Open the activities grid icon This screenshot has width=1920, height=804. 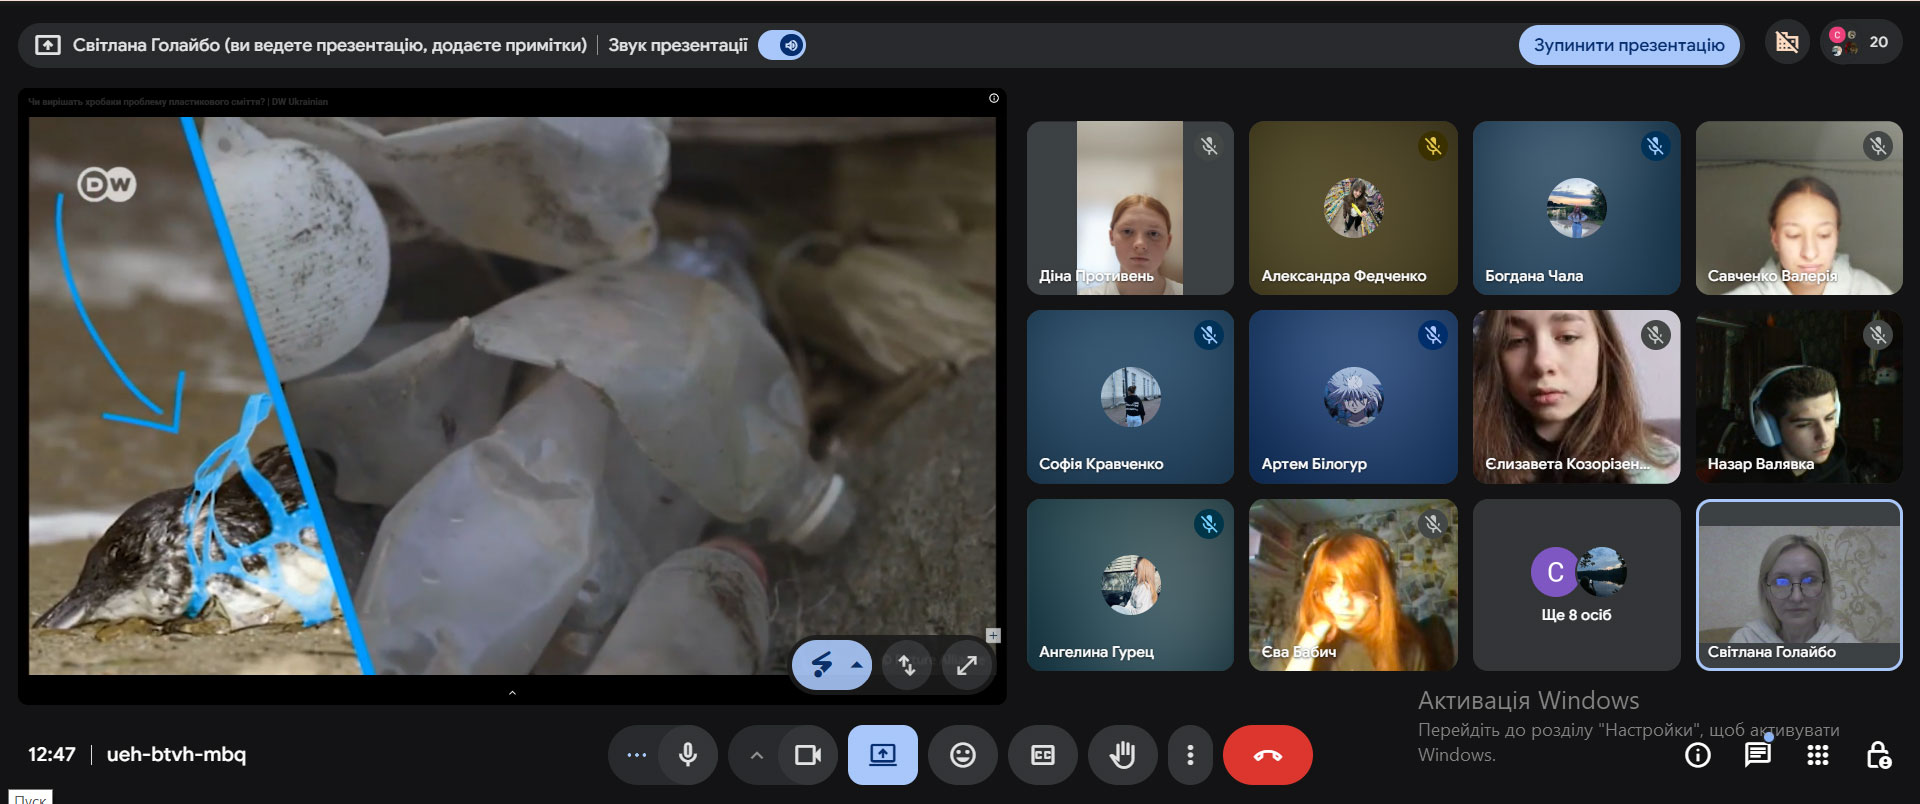(x=1817, y=755)
